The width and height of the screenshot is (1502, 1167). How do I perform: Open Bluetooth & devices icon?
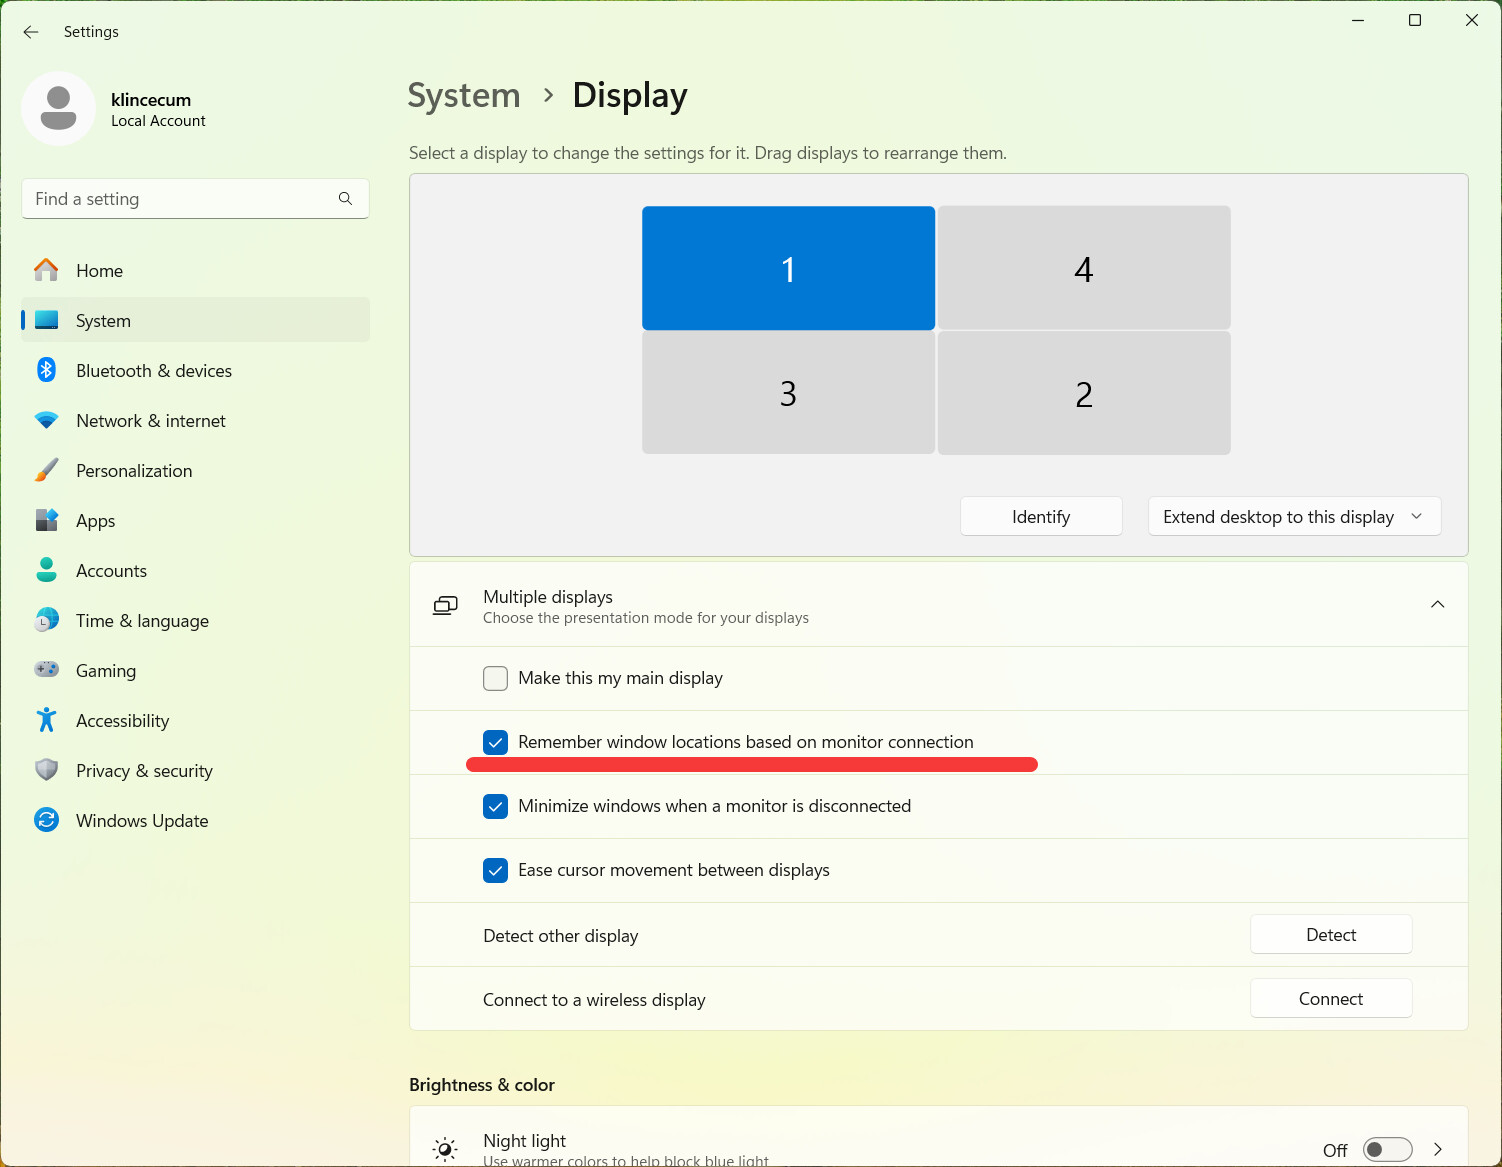(46, 370)
